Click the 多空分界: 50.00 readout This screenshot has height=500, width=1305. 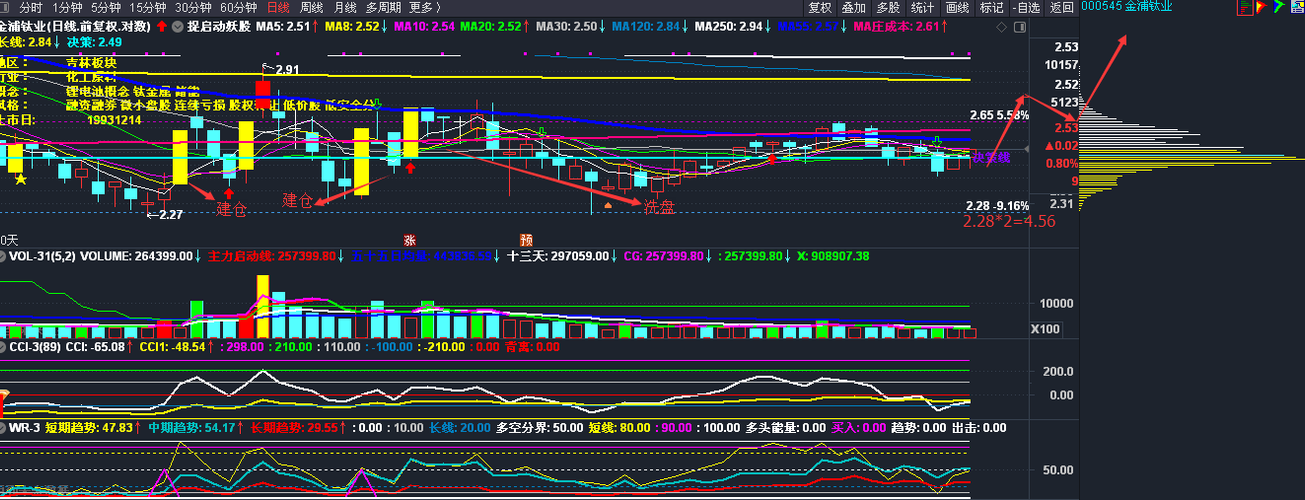pos(541,427)
